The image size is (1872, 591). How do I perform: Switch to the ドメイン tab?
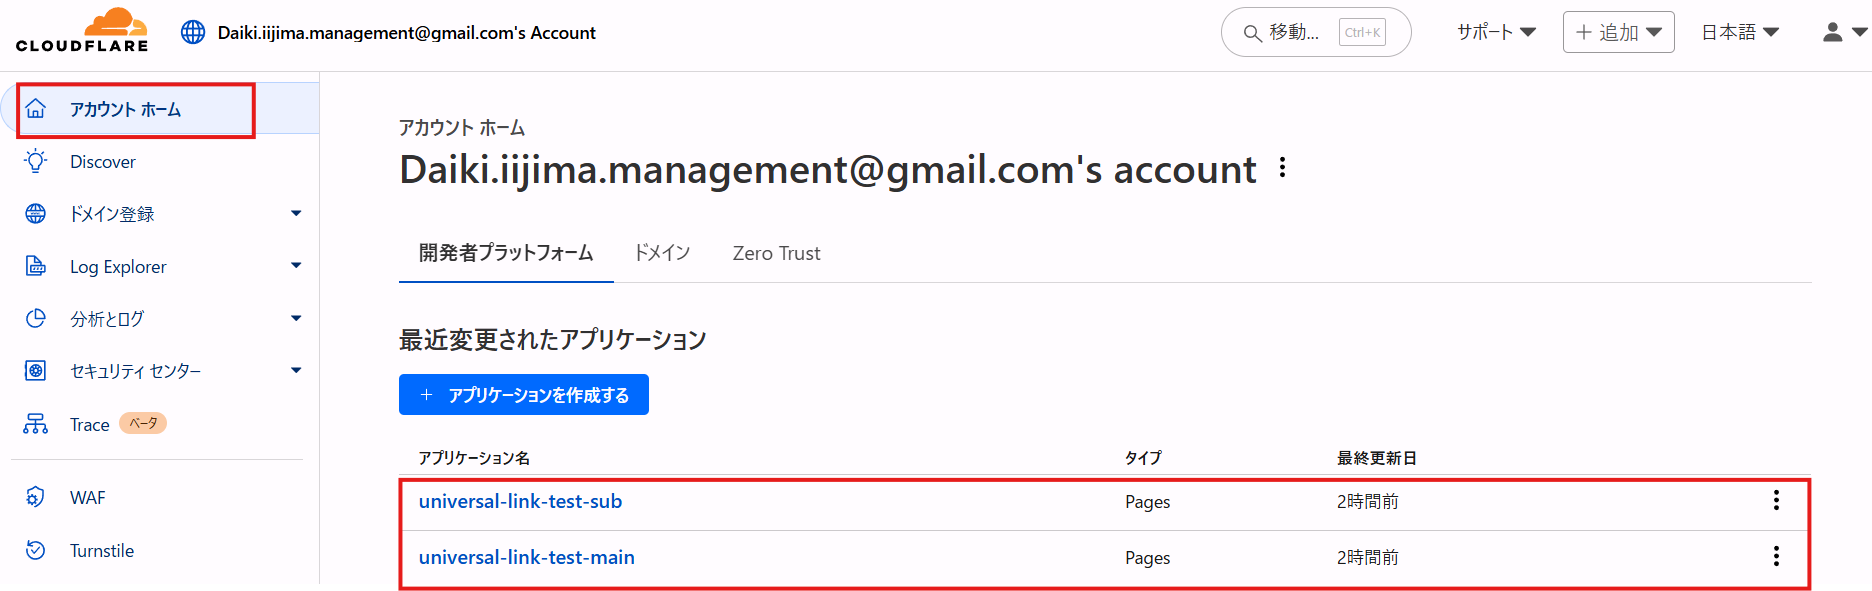[x=662, y=253]
